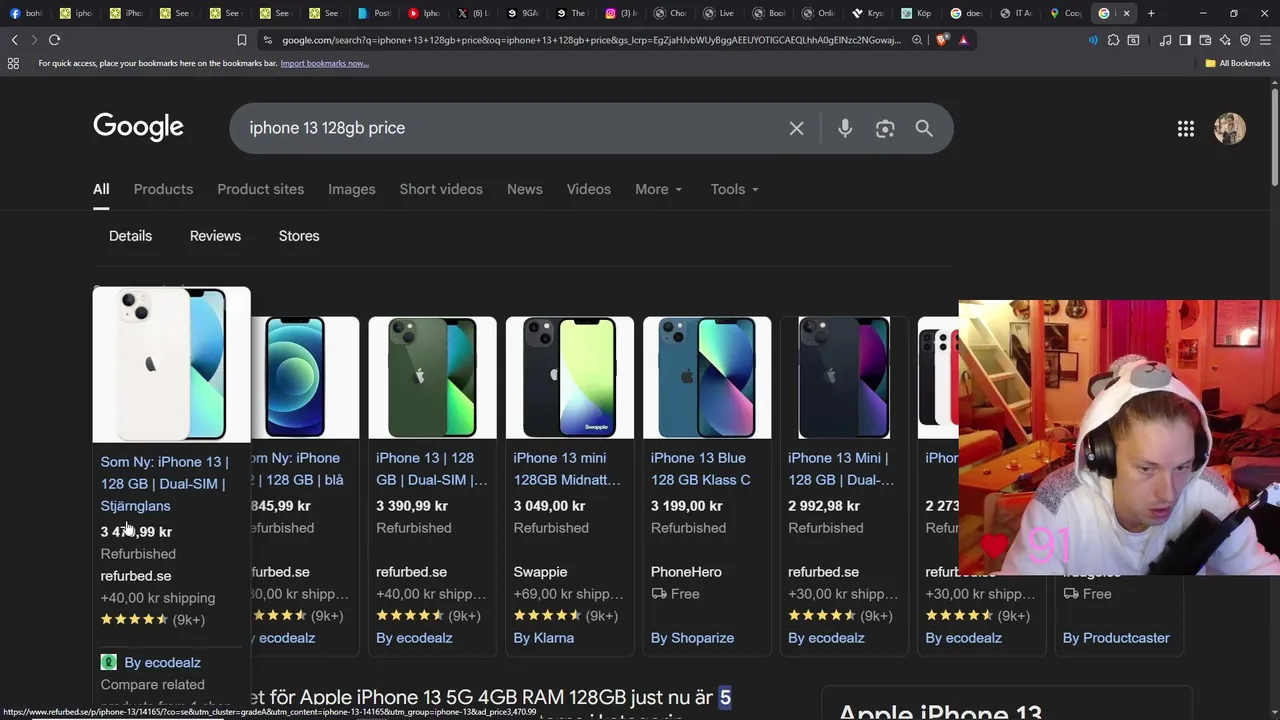Open Leo AI sparkle icon
This screenshot has width=1280, height=720.
tap(1225, 40)
